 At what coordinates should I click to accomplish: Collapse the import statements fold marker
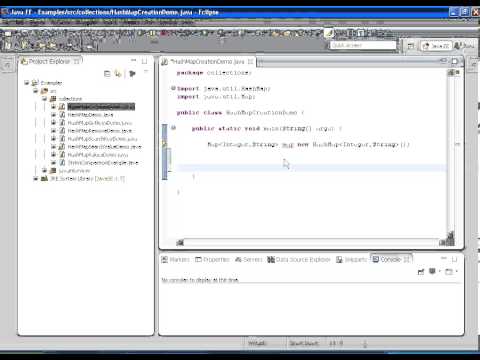click(x=173, y=88)
